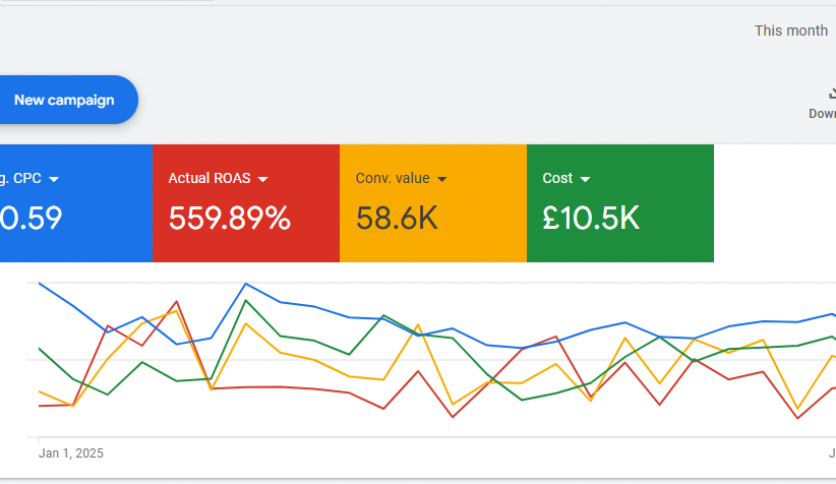836x484 pixels.
Task: Click the Jan 1, 2025 axis label
Action: tap(71, 453)
